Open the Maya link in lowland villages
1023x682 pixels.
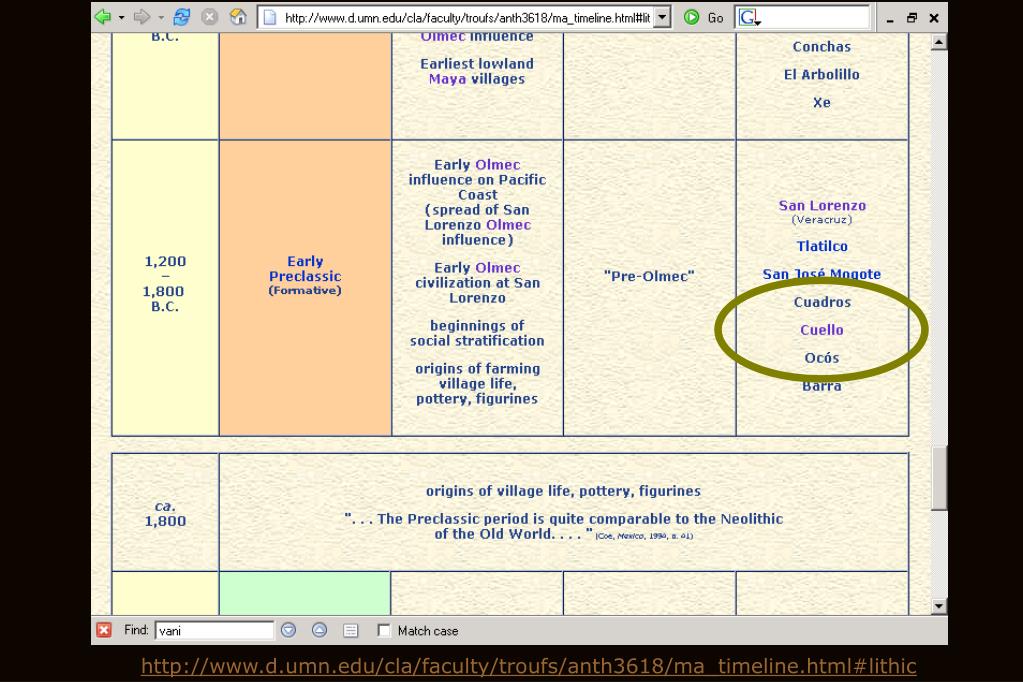pyautogui.click(x=447, y=79)
